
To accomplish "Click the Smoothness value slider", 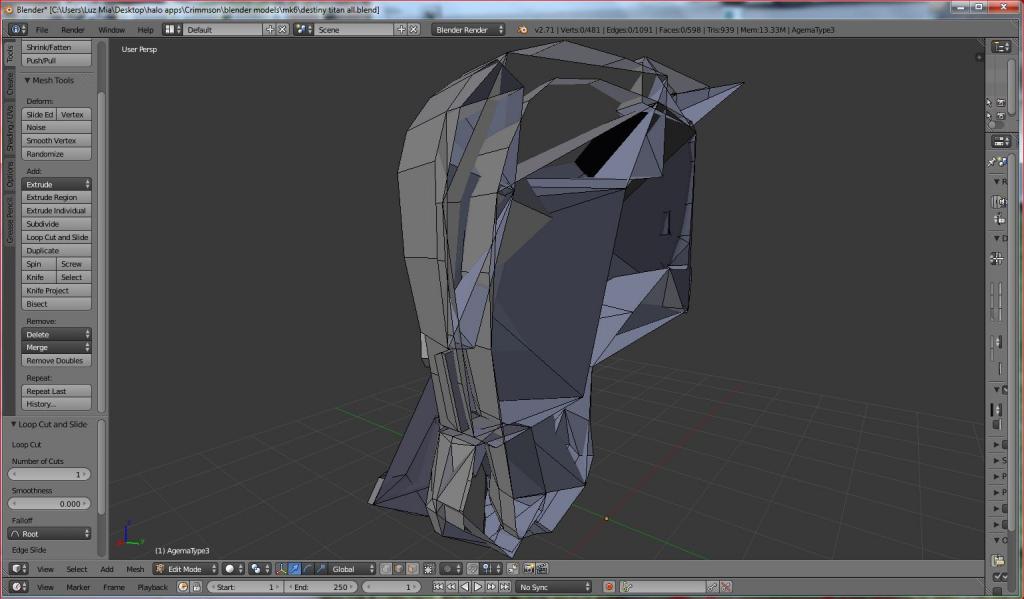I will 50,504.
